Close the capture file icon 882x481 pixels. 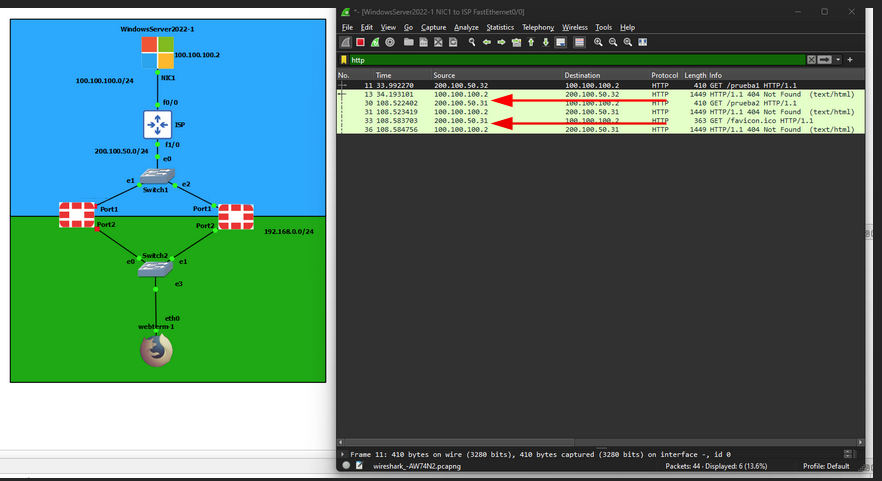438,42
